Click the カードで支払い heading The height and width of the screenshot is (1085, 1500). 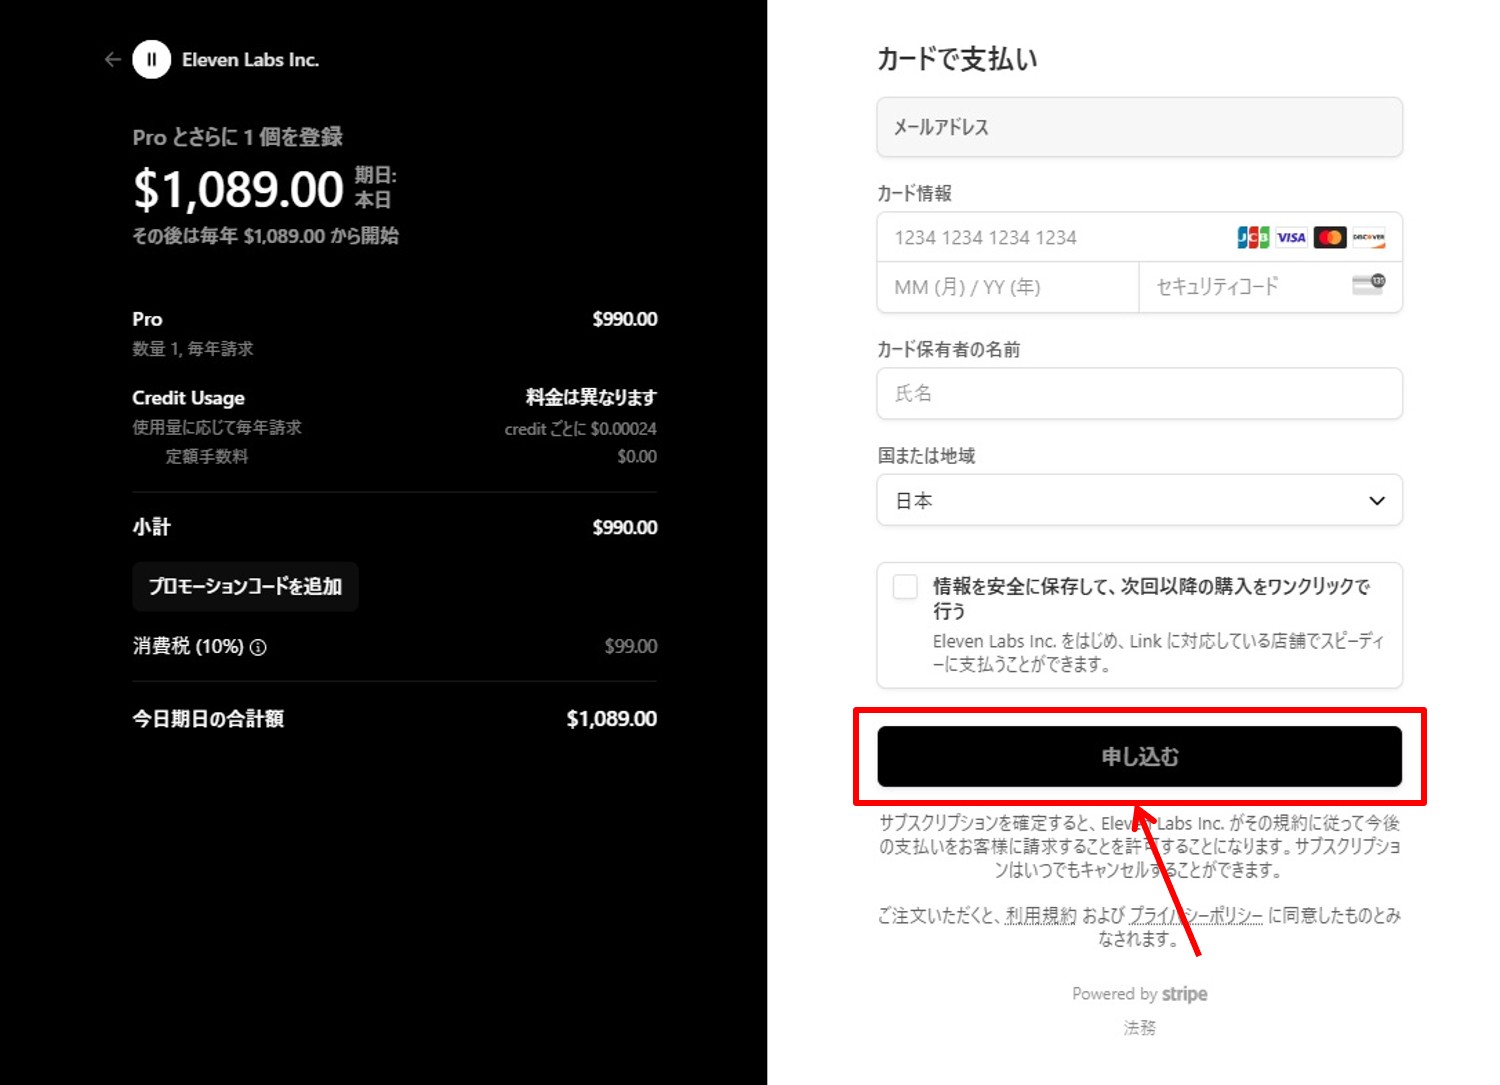[957, 59]
